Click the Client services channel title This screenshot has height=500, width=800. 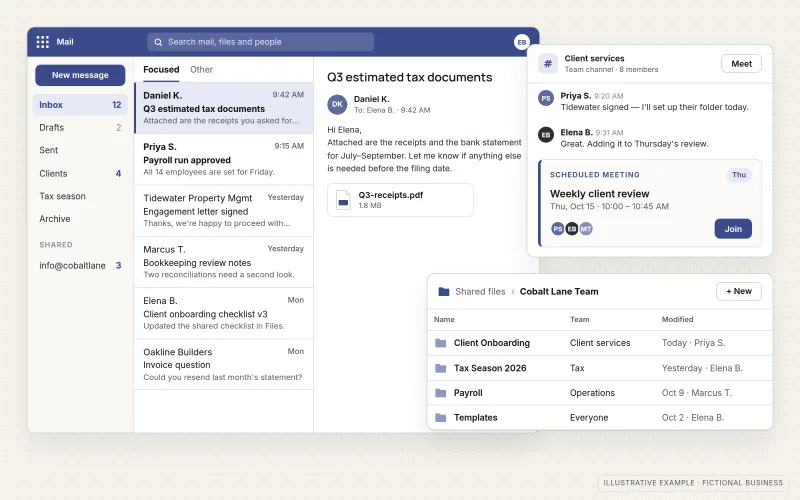tap(594, 58)
